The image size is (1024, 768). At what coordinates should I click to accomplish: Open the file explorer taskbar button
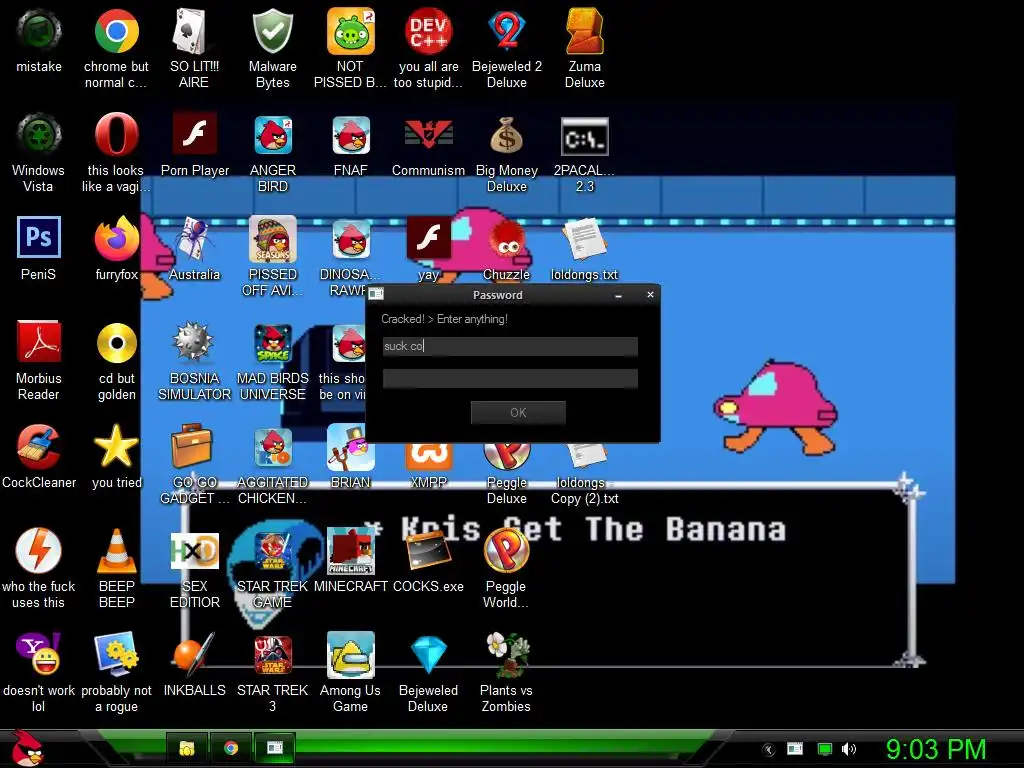(x=187, y=748)
